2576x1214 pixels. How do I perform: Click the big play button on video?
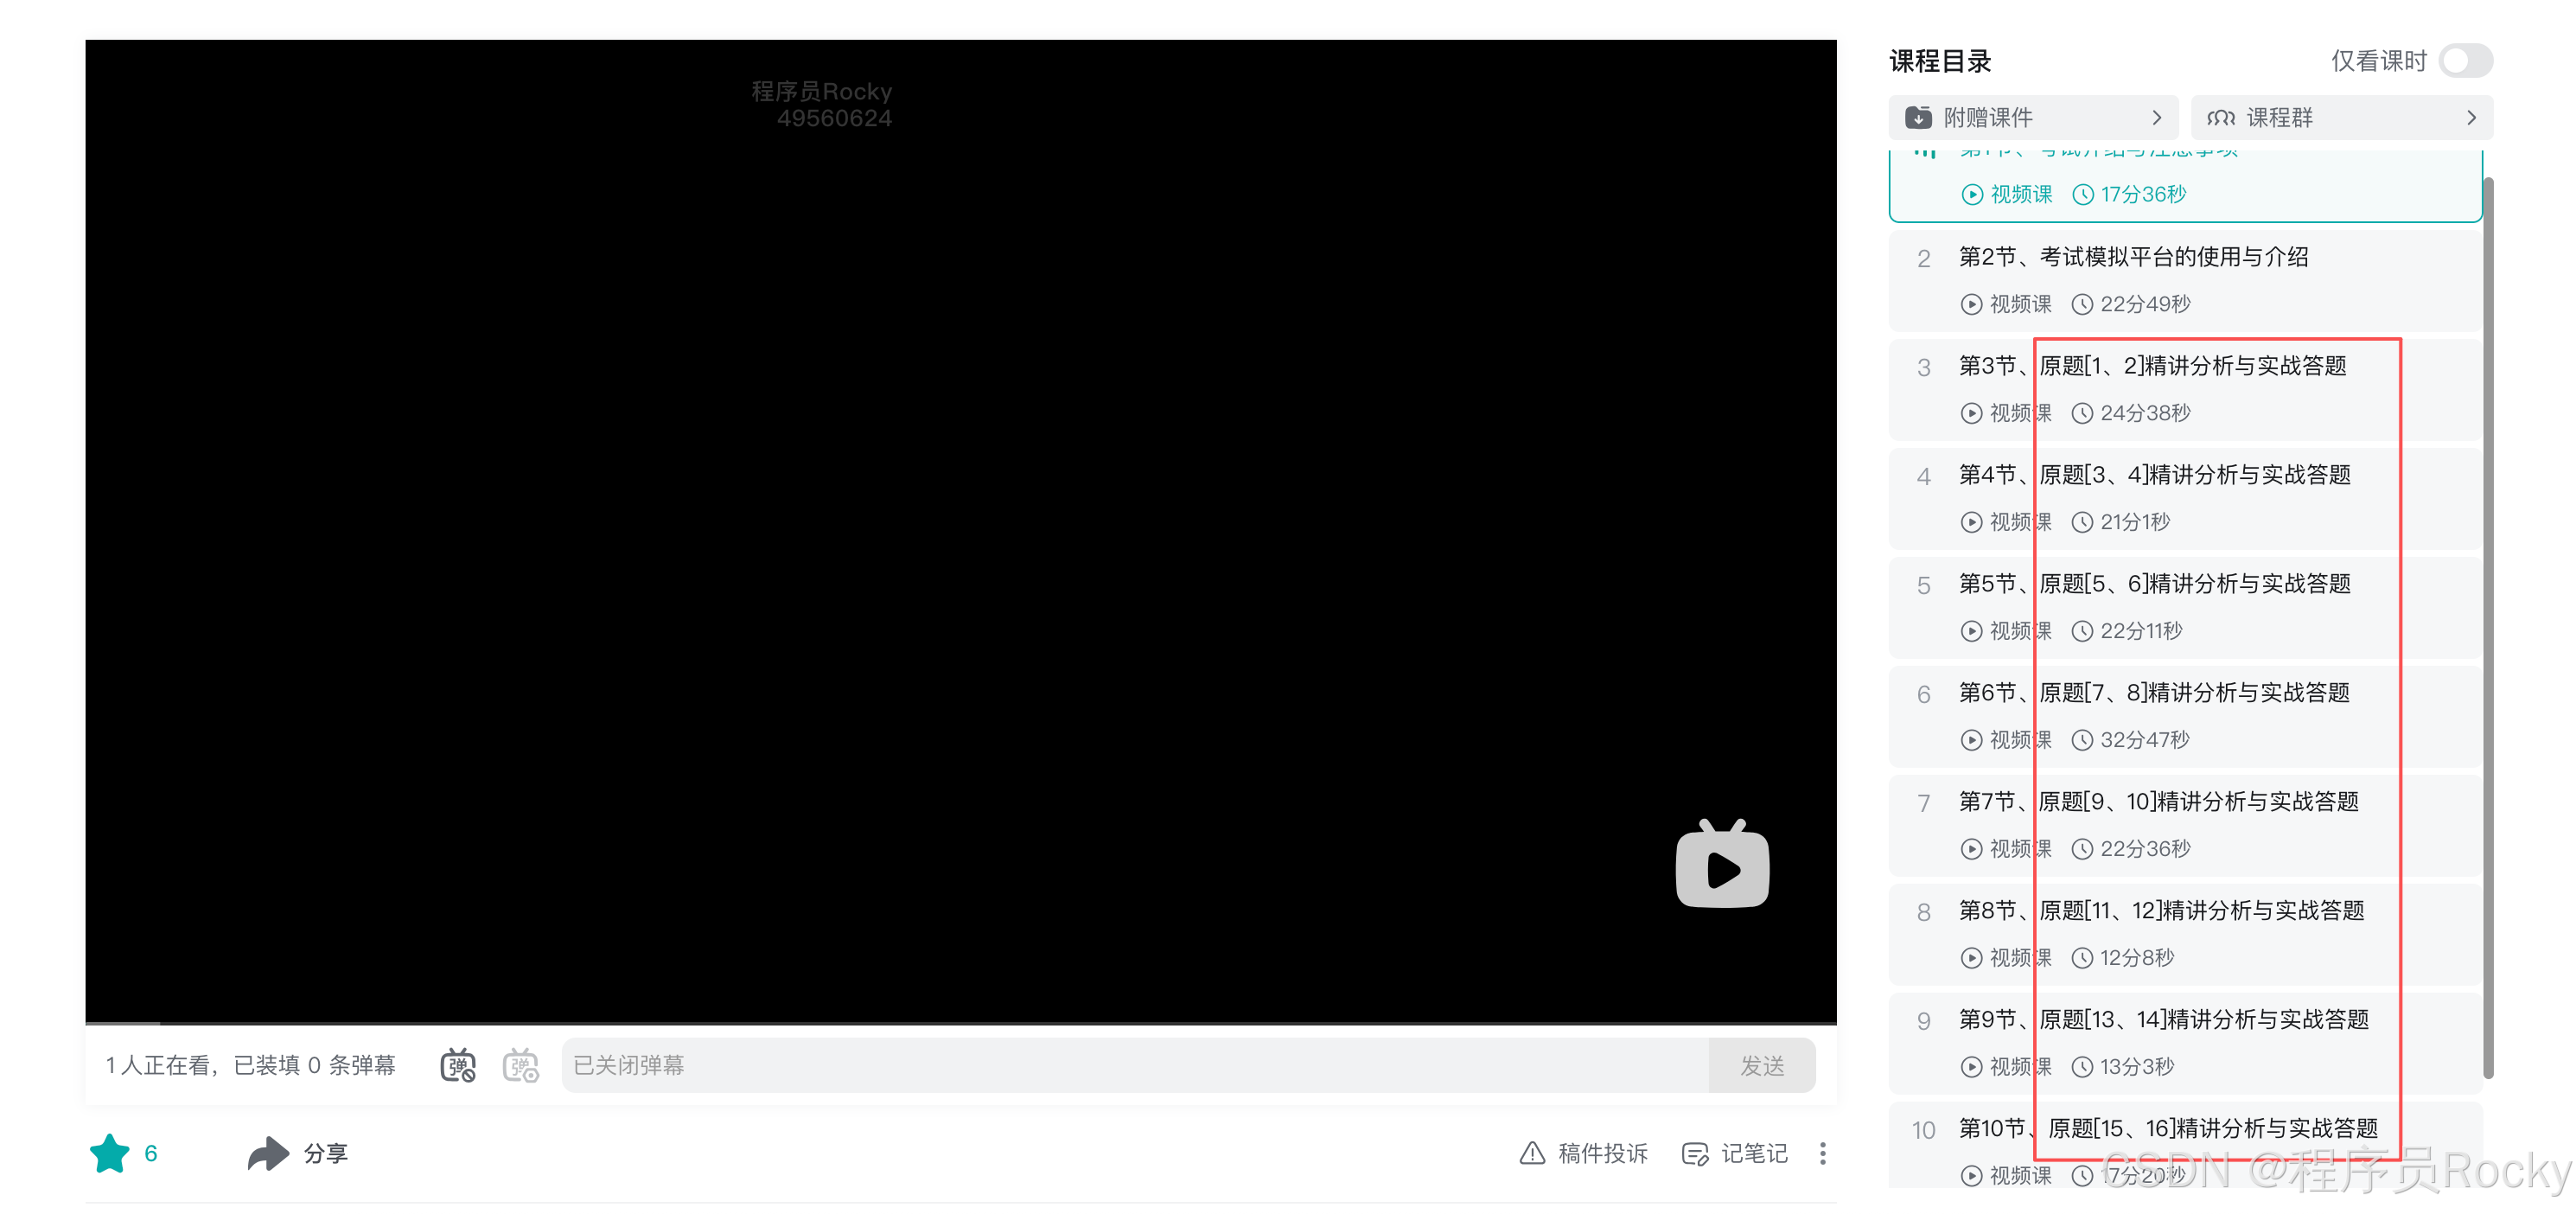(x=1721, y=867)
